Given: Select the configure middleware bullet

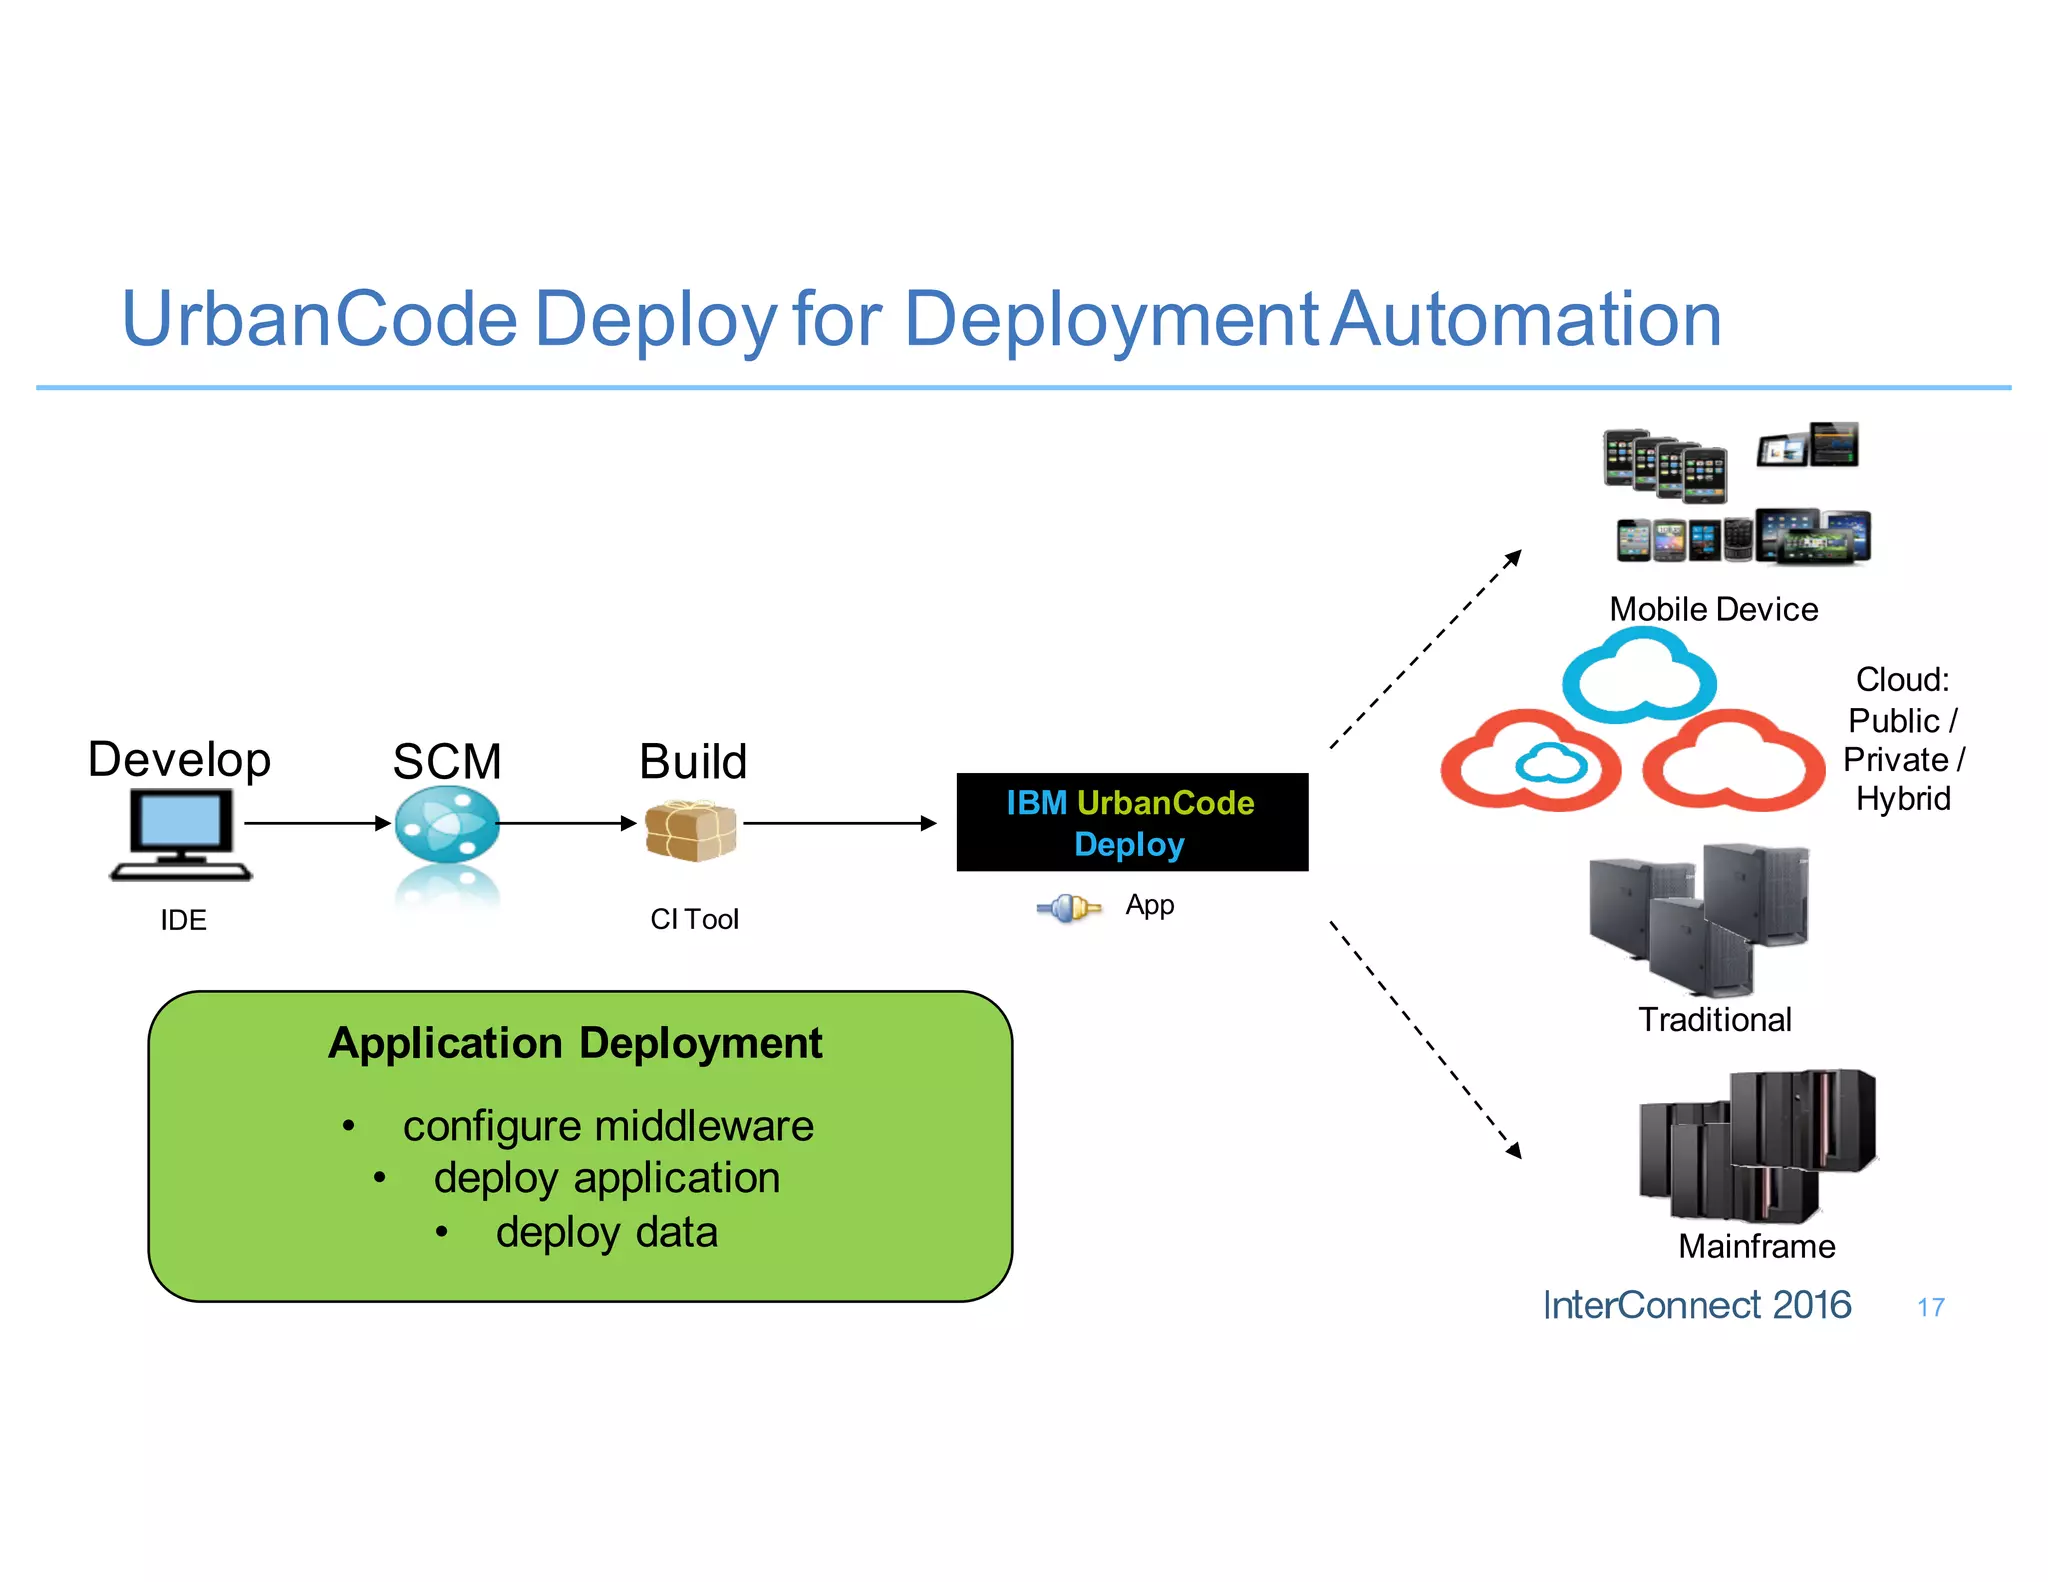Looking at the screenshot, I should 607,1126.
